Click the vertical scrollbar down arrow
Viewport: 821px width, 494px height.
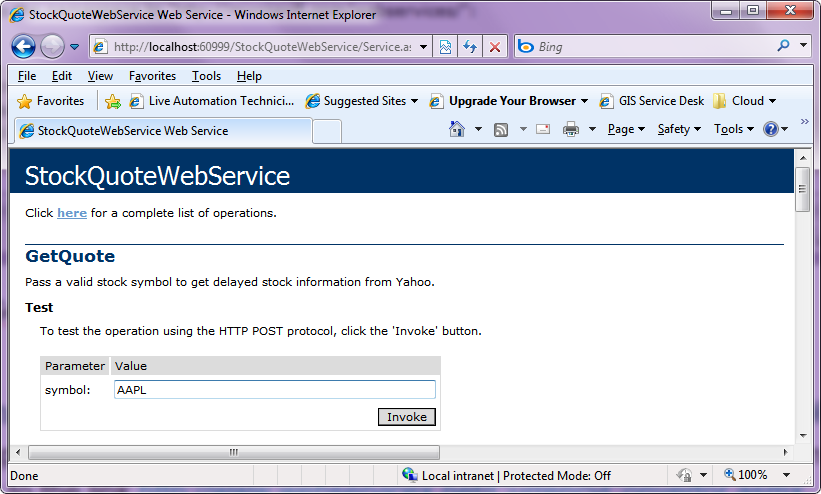(803, 436)
